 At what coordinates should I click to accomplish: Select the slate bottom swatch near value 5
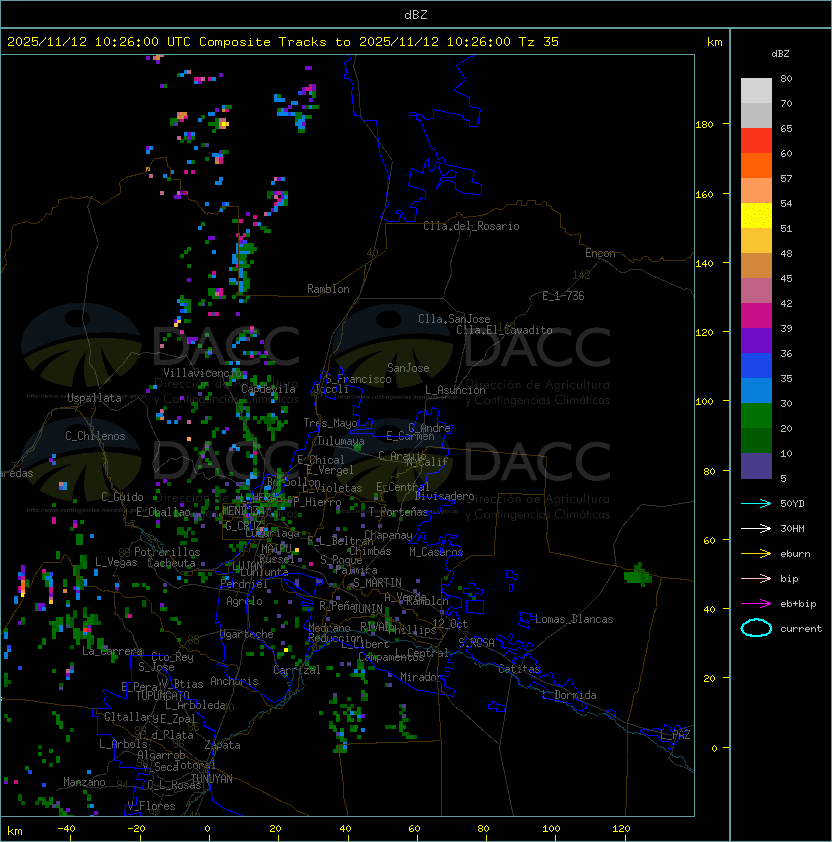point(756,466)
